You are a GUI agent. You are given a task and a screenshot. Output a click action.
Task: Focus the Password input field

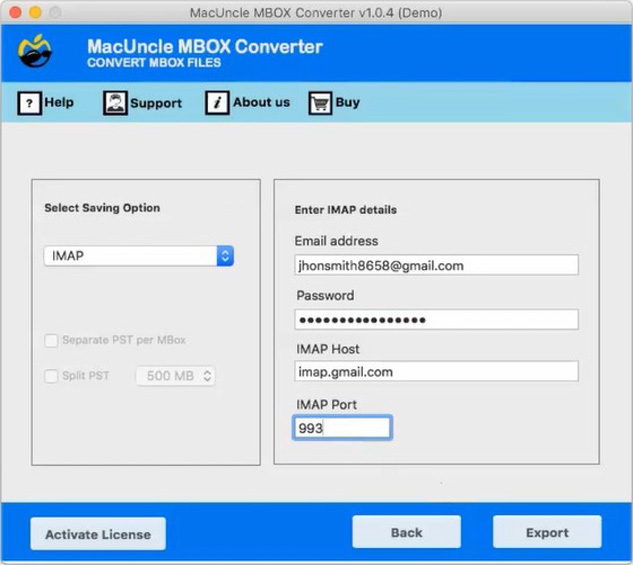[x=436, y=320]
